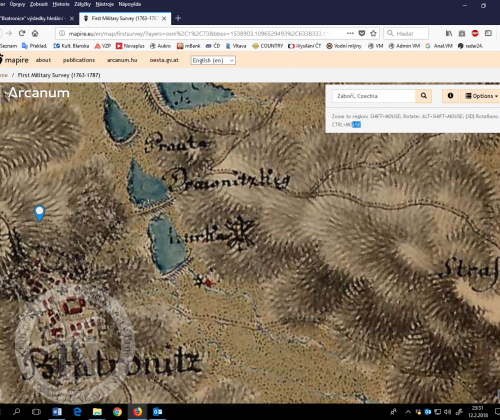Image resolution: width=500 pixels, height=420 pixels.
Task: Open the Historie menu
Action: [61, 4]
